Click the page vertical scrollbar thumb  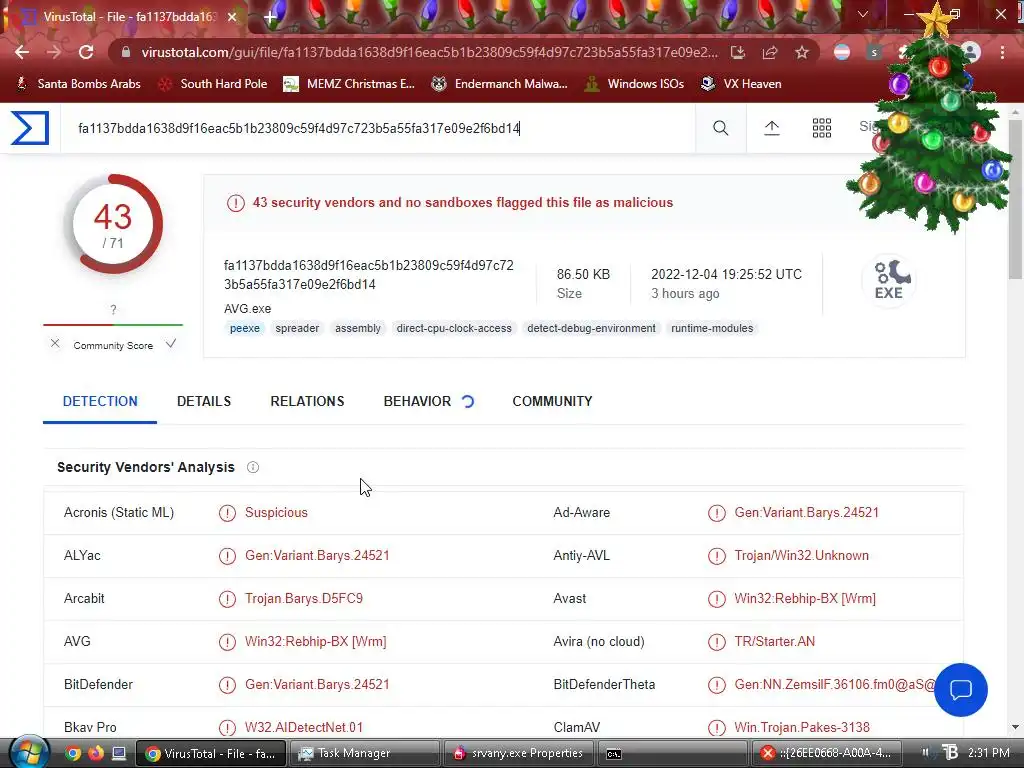1016,199
